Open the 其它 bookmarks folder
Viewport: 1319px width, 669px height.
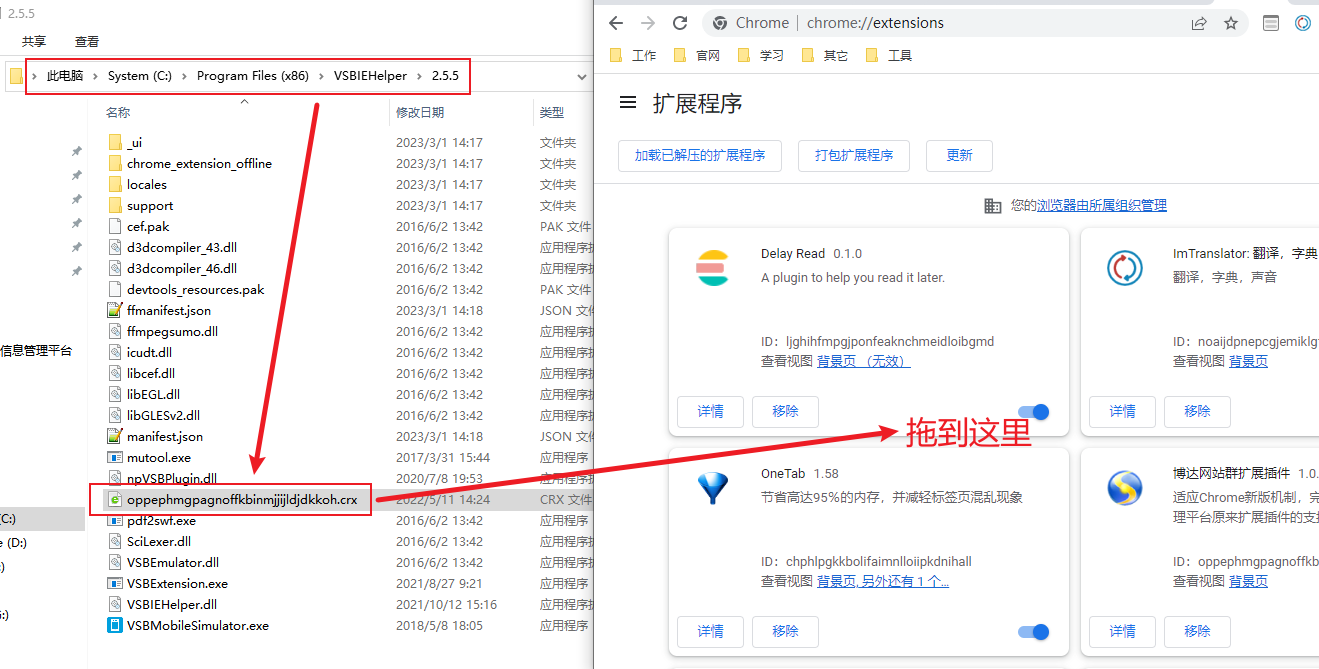(x=826, y=56)
